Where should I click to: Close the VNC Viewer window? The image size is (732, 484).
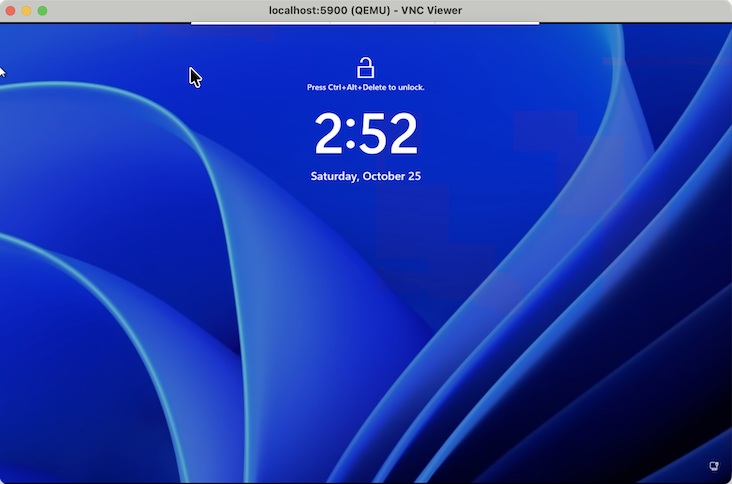11,10
